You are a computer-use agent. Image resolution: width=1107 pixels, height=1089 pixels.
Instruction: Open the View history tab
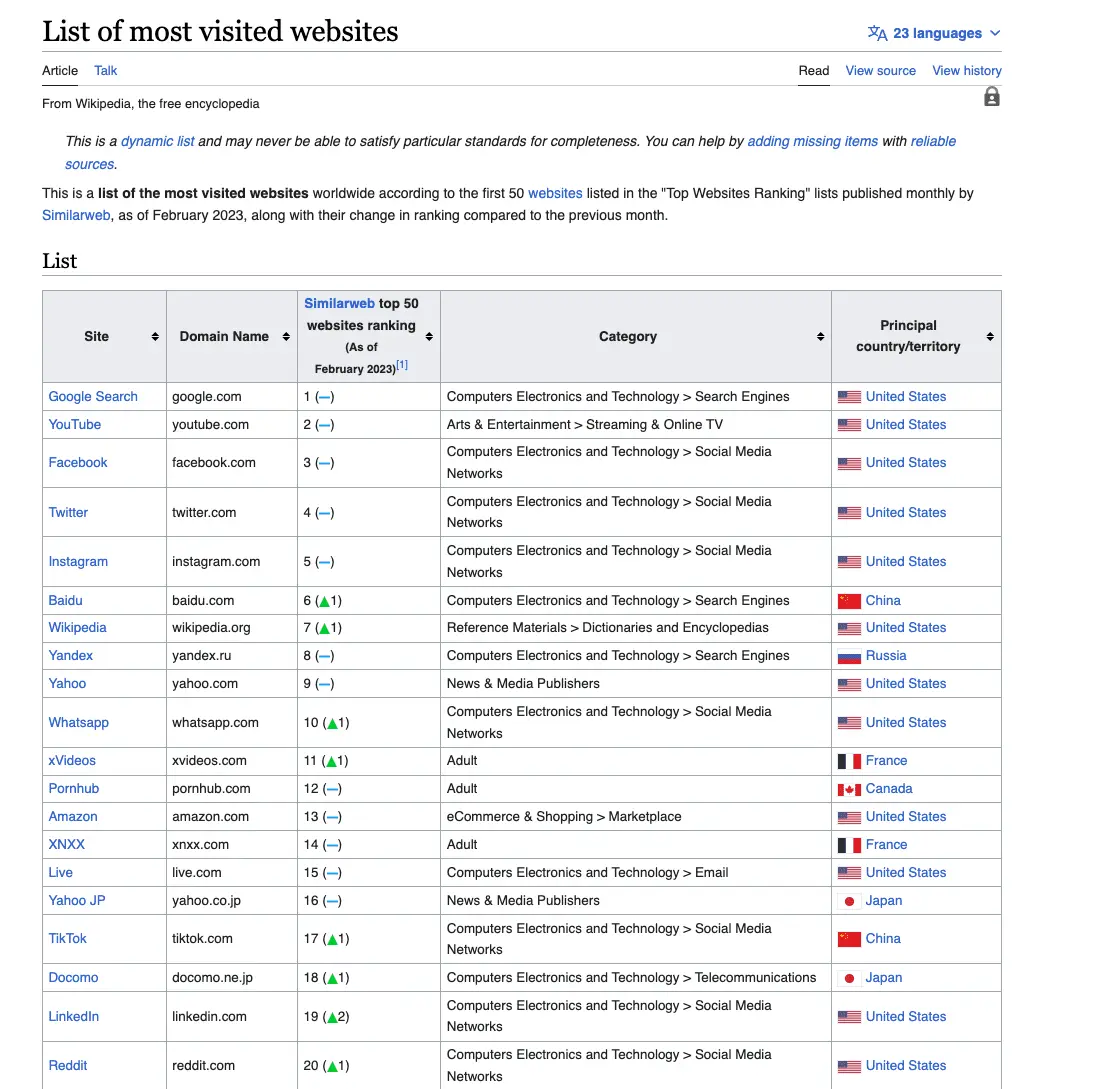pyautogui.click(x=966, y=70)
